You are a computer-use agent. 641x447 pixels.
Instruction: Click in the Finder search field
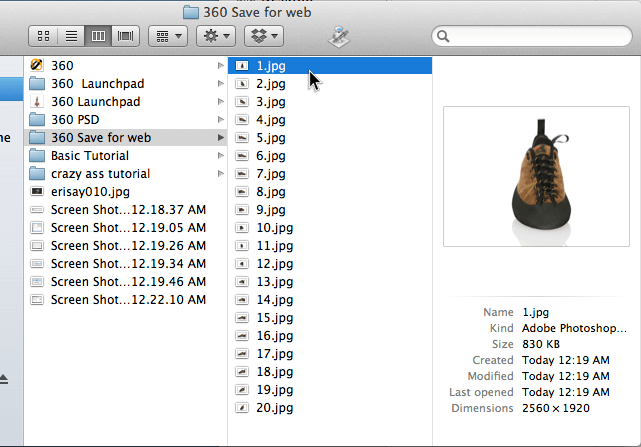(530, 36)
